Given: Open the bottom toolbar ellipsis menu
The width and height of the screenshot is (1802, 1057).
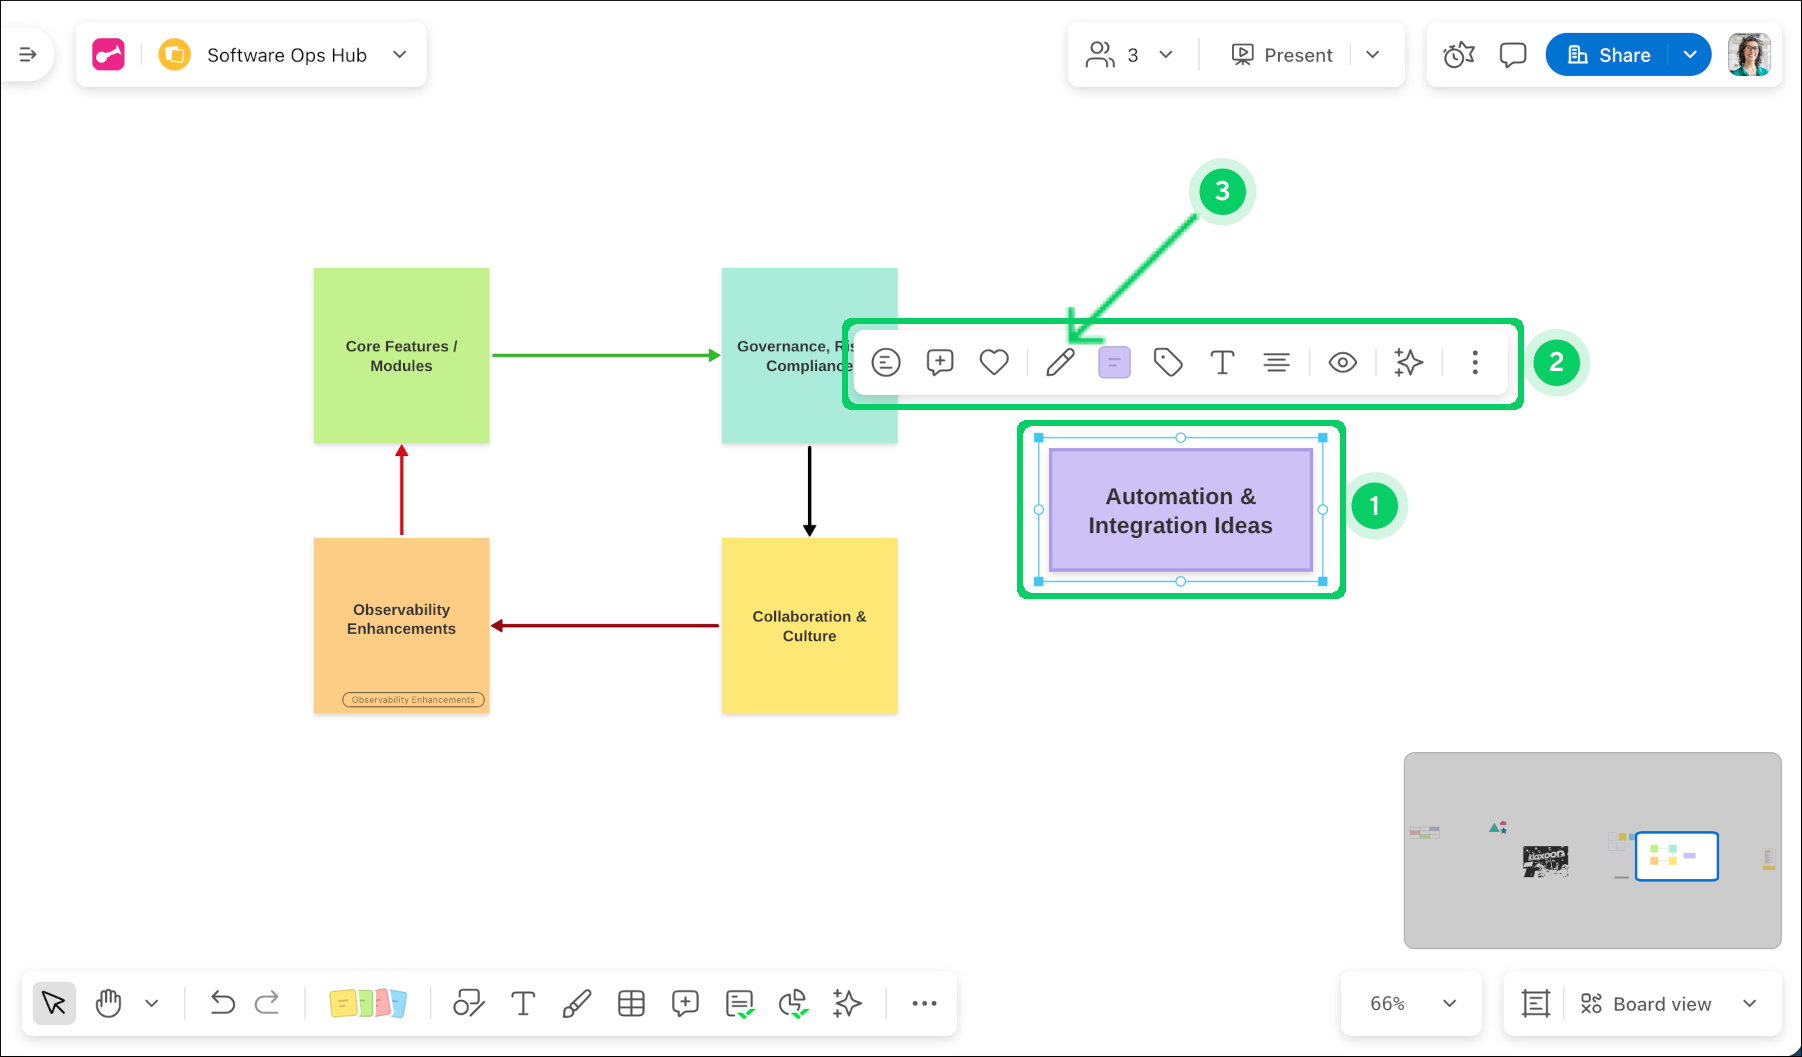Looking at the screenshot, I should pyautogui.click(x=924, y=1003).
